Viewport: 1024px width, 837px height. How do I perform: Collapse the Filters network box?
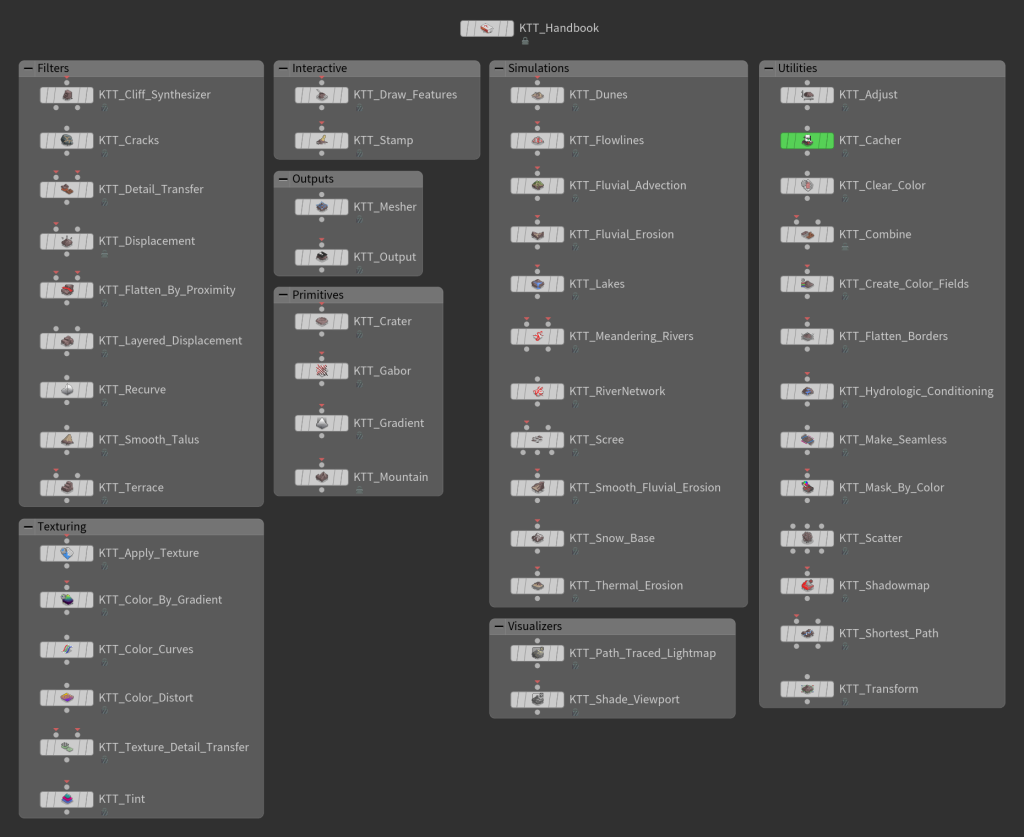coord(28,69)
